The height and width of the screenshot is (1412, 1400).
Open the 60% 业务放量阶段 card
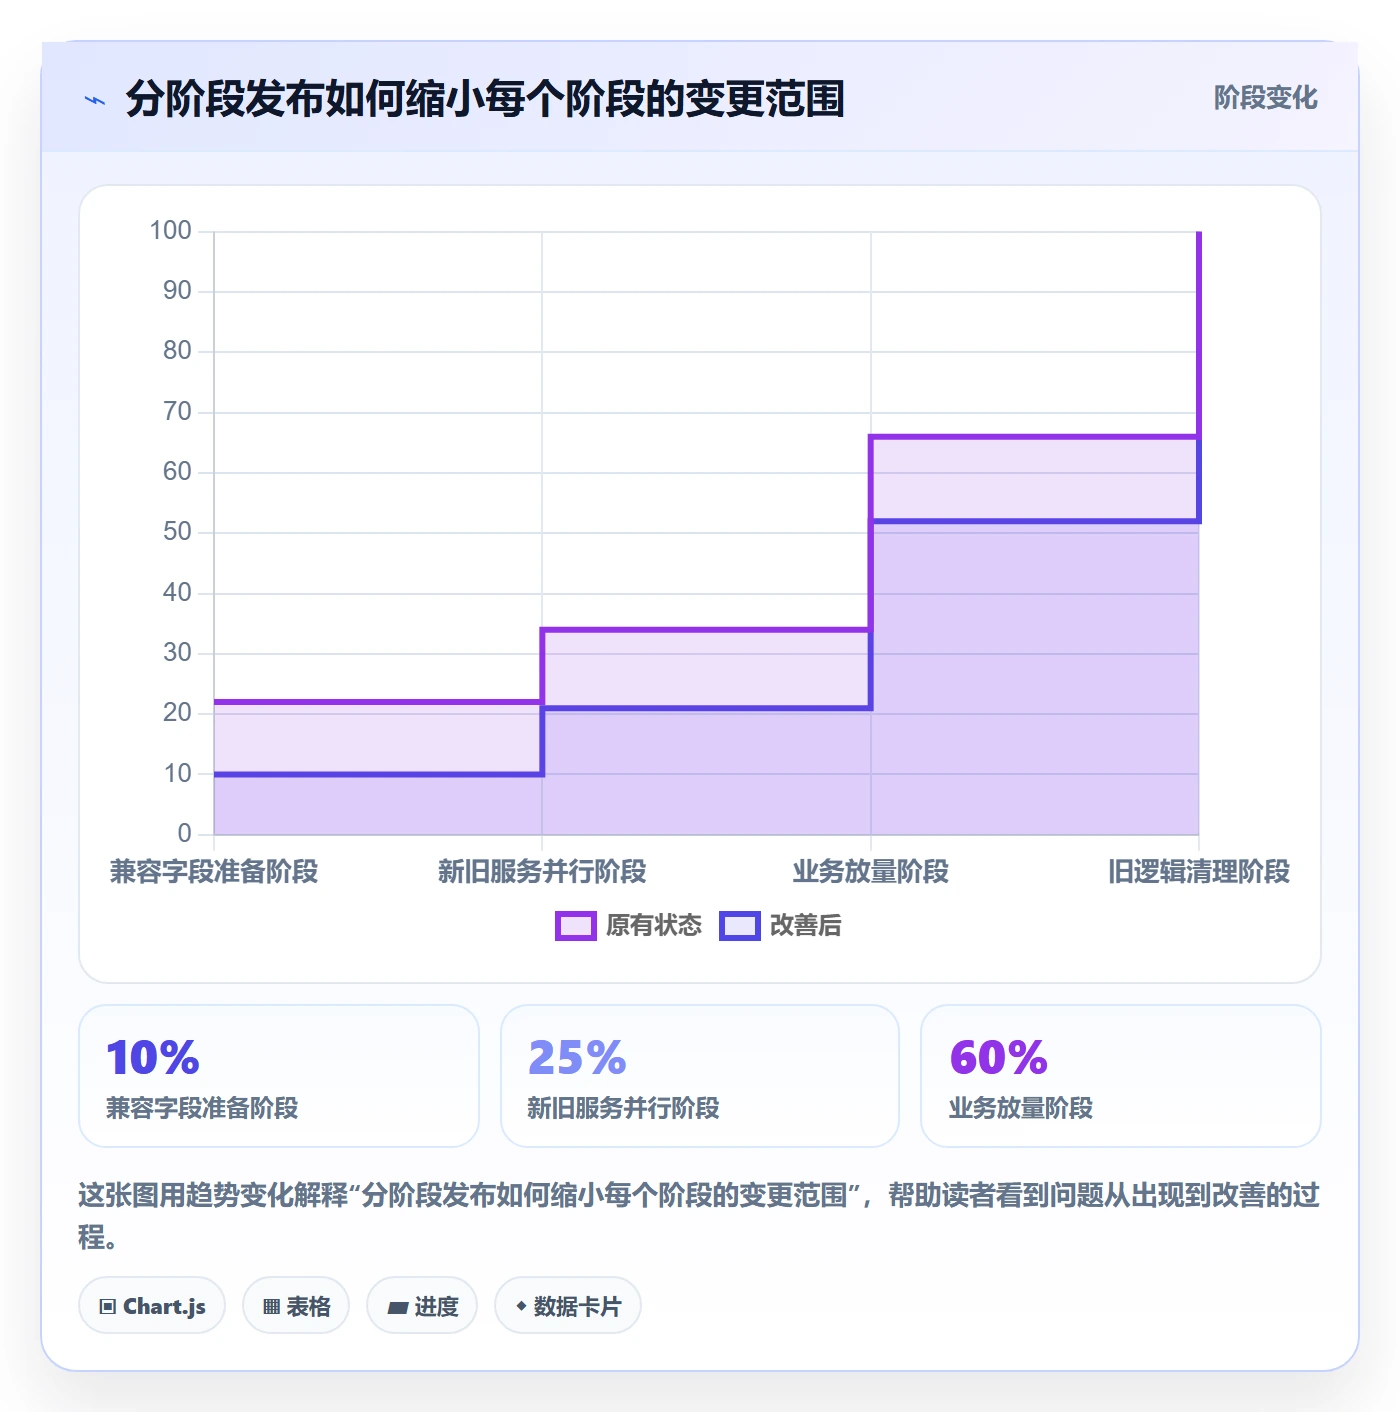point(1121,1076)
